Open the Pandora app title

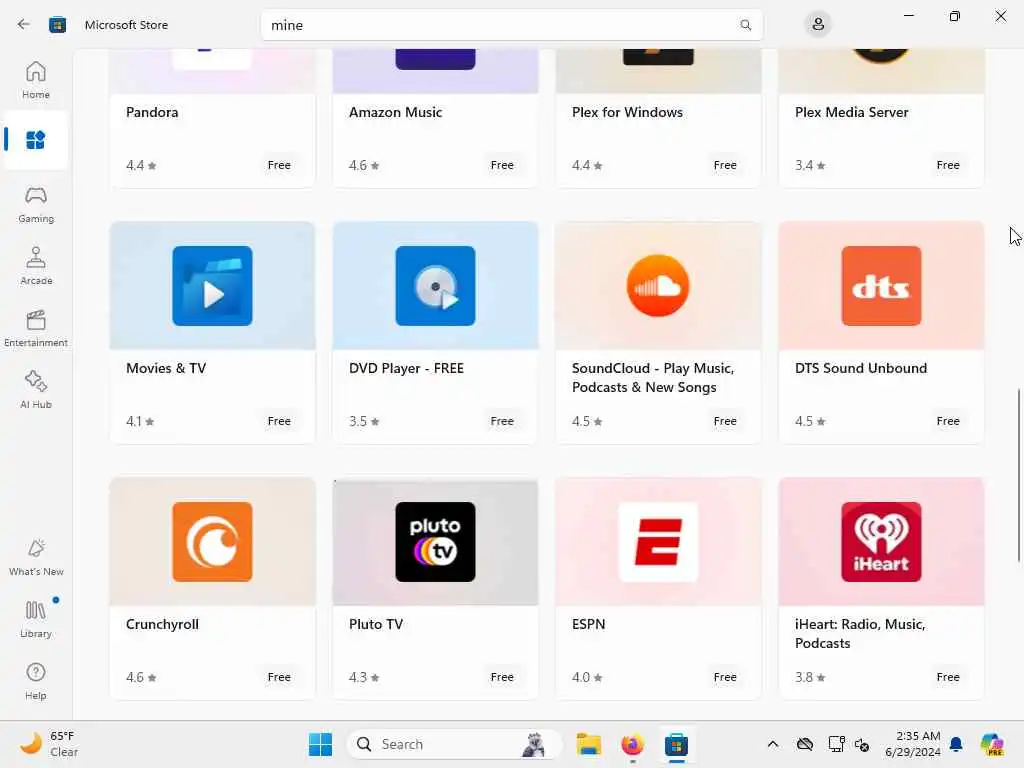click(152, 112)
